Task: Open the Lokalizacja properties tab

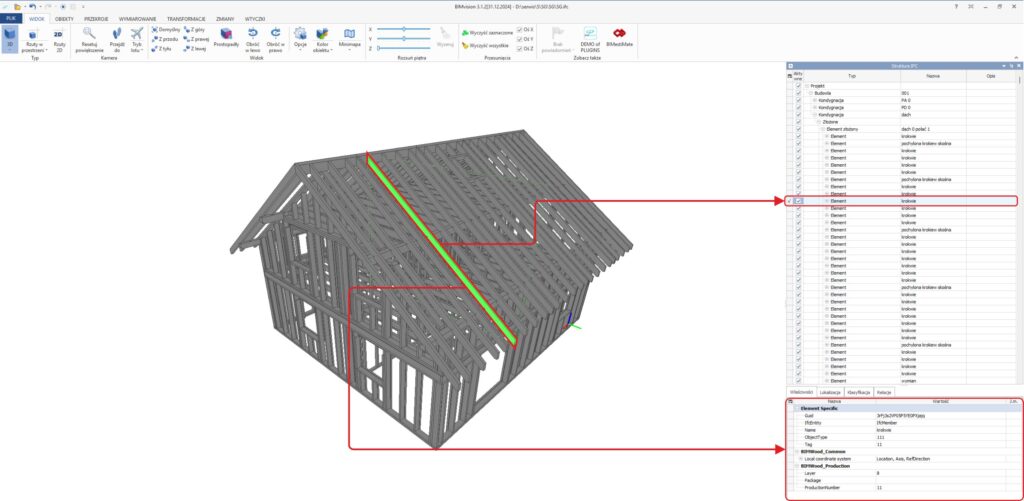Action: pos(829,391)
